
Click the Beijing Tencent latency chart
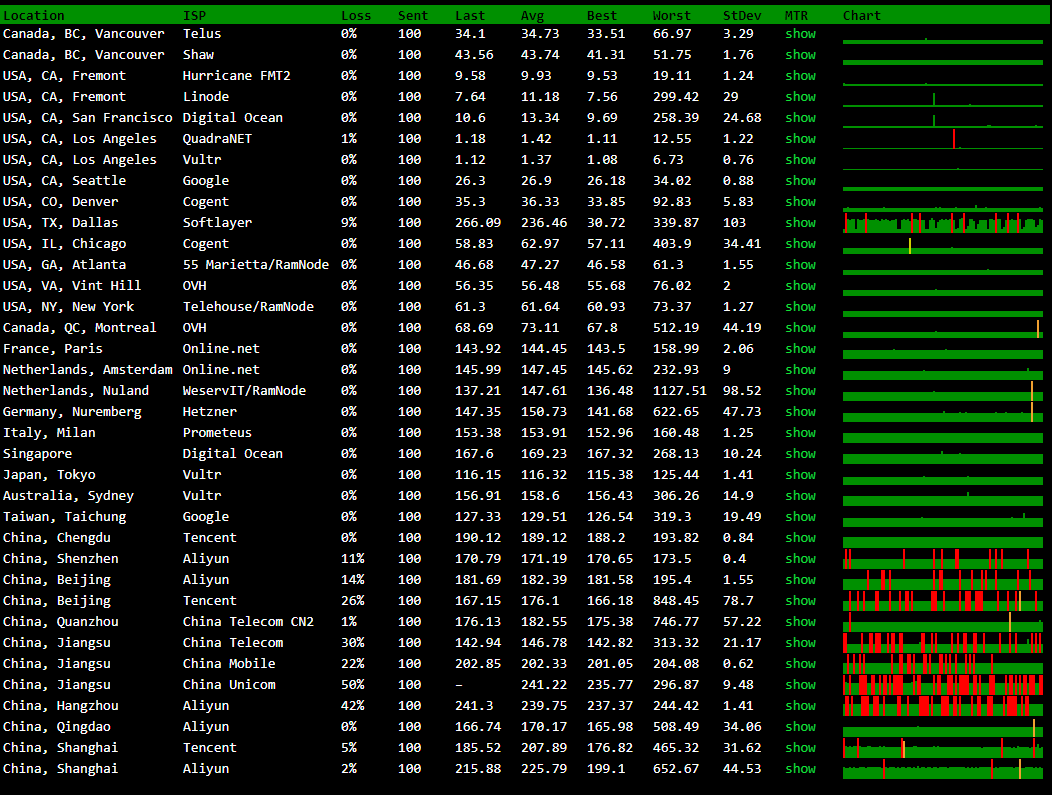tap(943, 600)
